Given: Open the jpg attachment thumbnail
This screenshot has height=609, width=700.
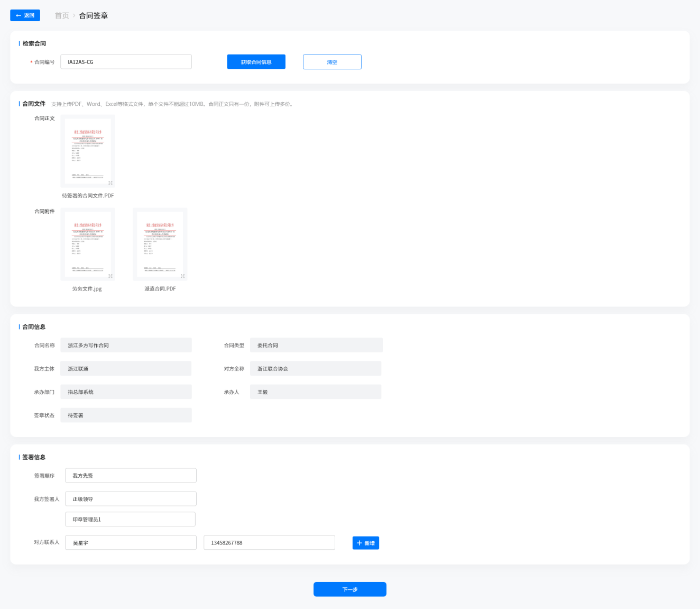Looking at the screenshot, I should (88, 244).
